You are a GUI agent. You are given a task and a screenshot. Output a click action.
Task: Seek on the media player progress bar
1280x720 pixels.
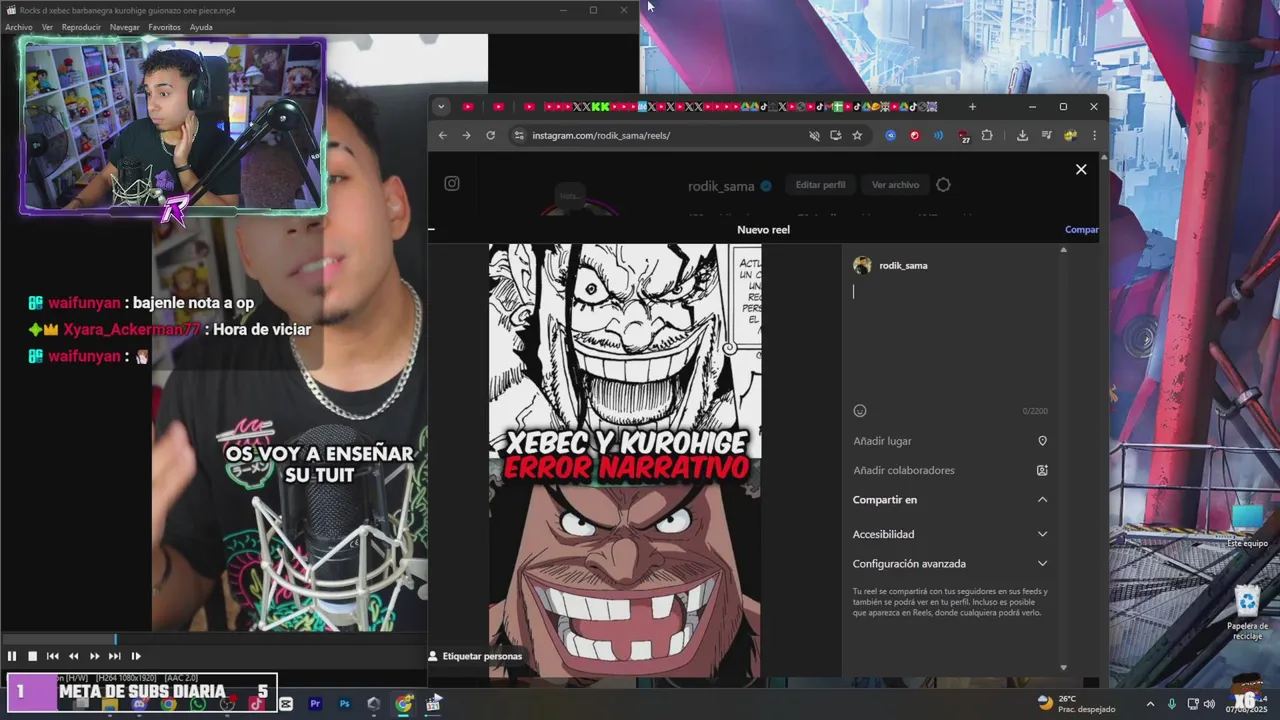pyautogui.click(x=214, y=640)
